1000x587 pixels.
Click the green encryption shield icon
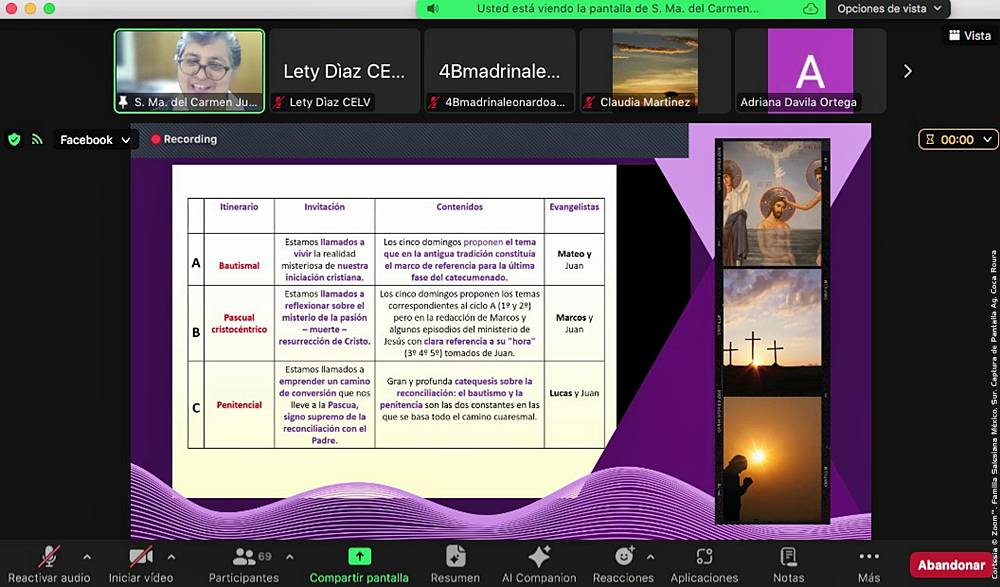pyautogui.click(x=14, y=139)
